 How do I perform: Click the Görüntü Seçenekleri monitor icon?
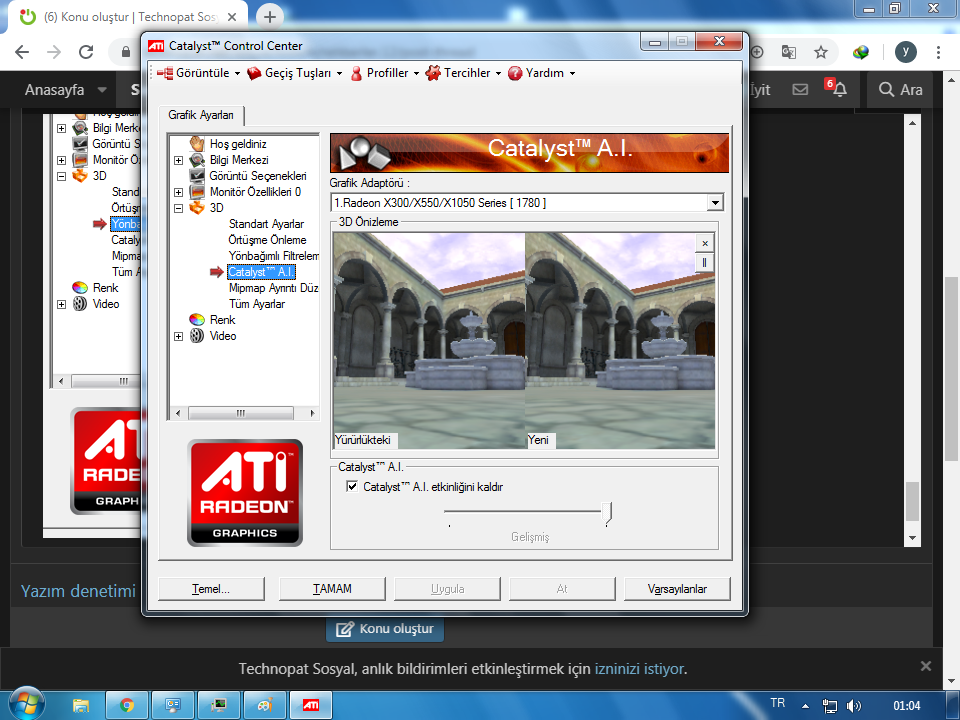[x=197, y=176]
